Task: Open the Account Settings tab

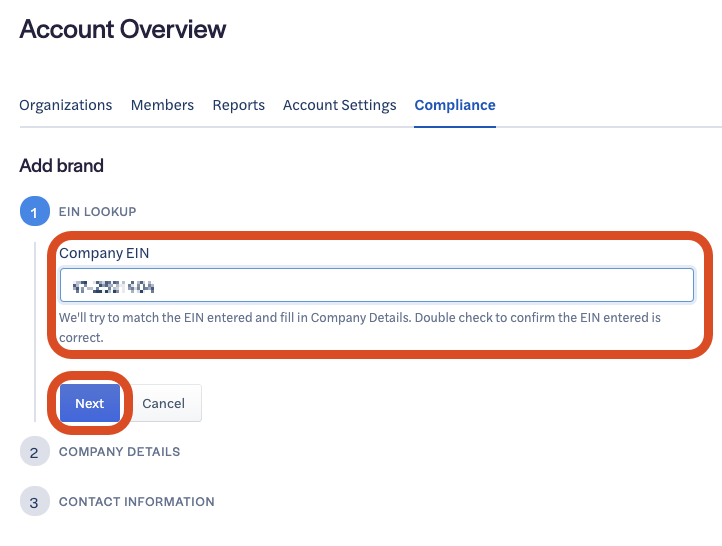Action: [x=340, y=105]
